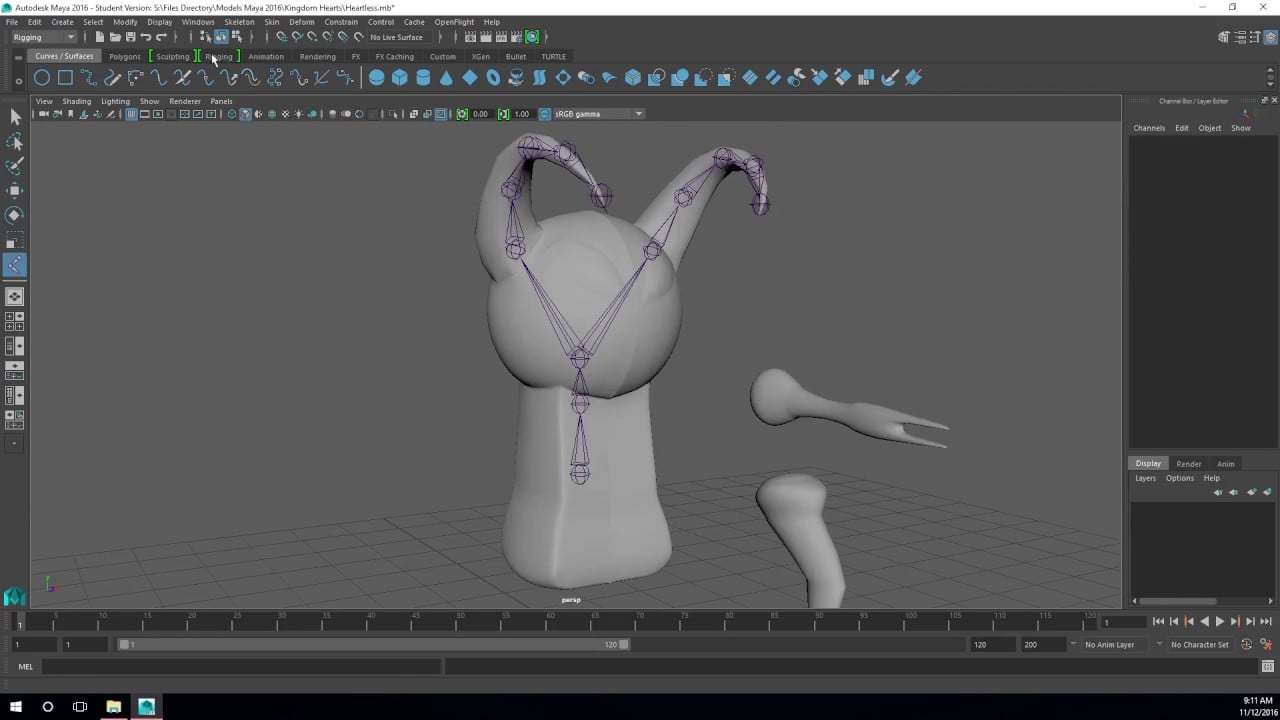Create a NURBS cone from shelf
This screenshot has height=720, width=1280.
(x=446, y=77)
